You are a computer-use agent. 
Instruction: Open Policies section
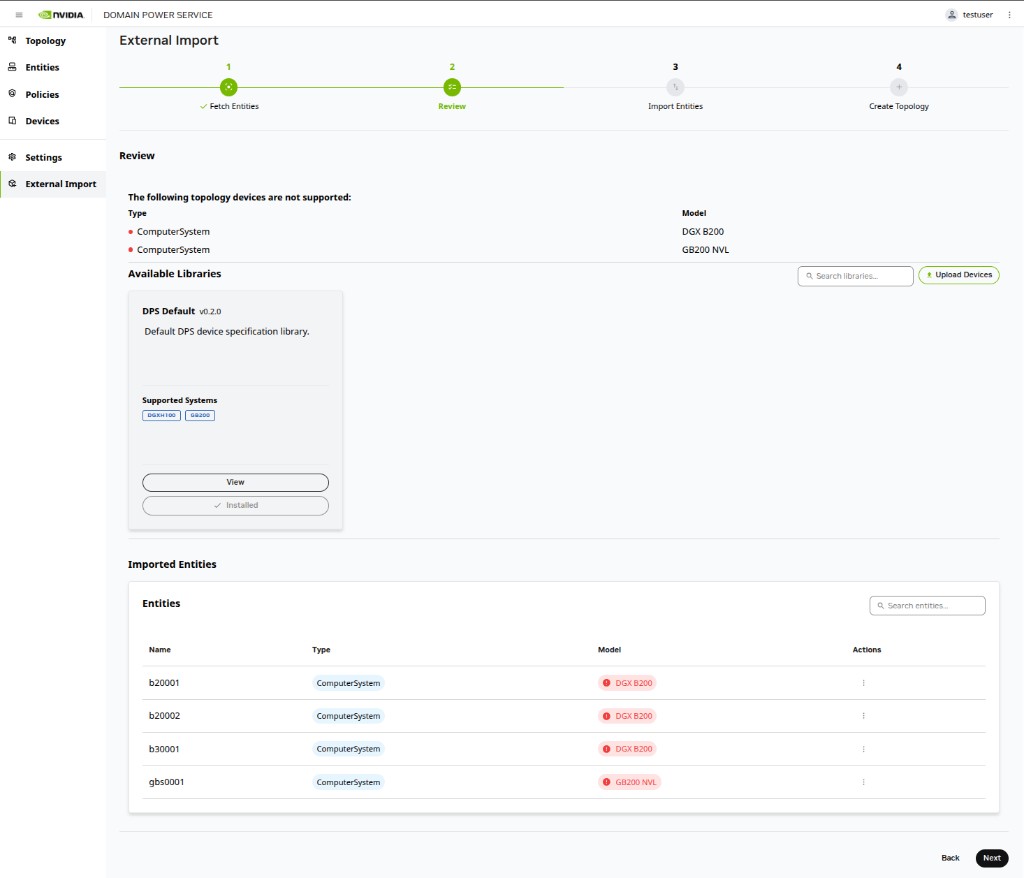(x=42, y=94)
